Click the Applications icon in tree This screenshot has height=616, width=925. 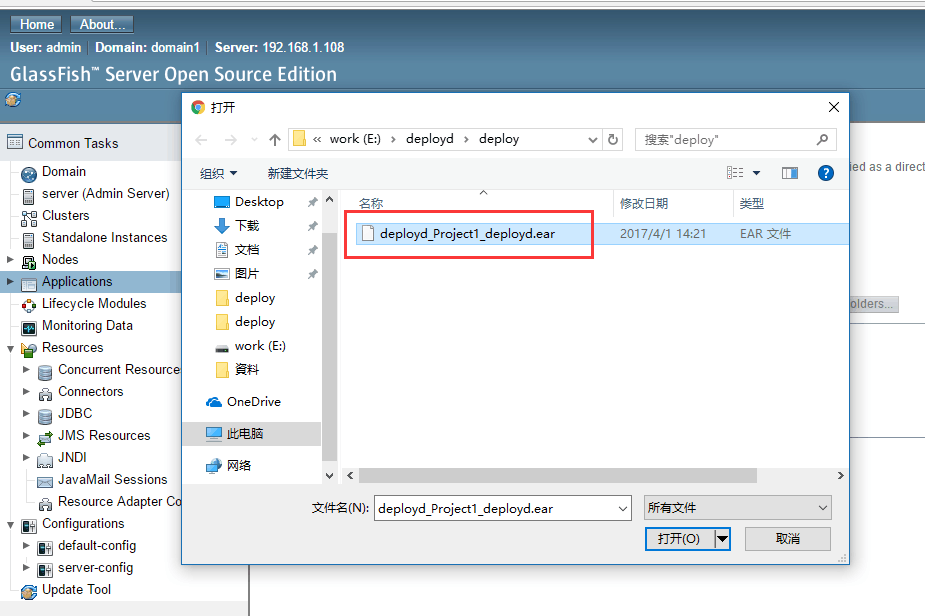(x=28, y=284)
